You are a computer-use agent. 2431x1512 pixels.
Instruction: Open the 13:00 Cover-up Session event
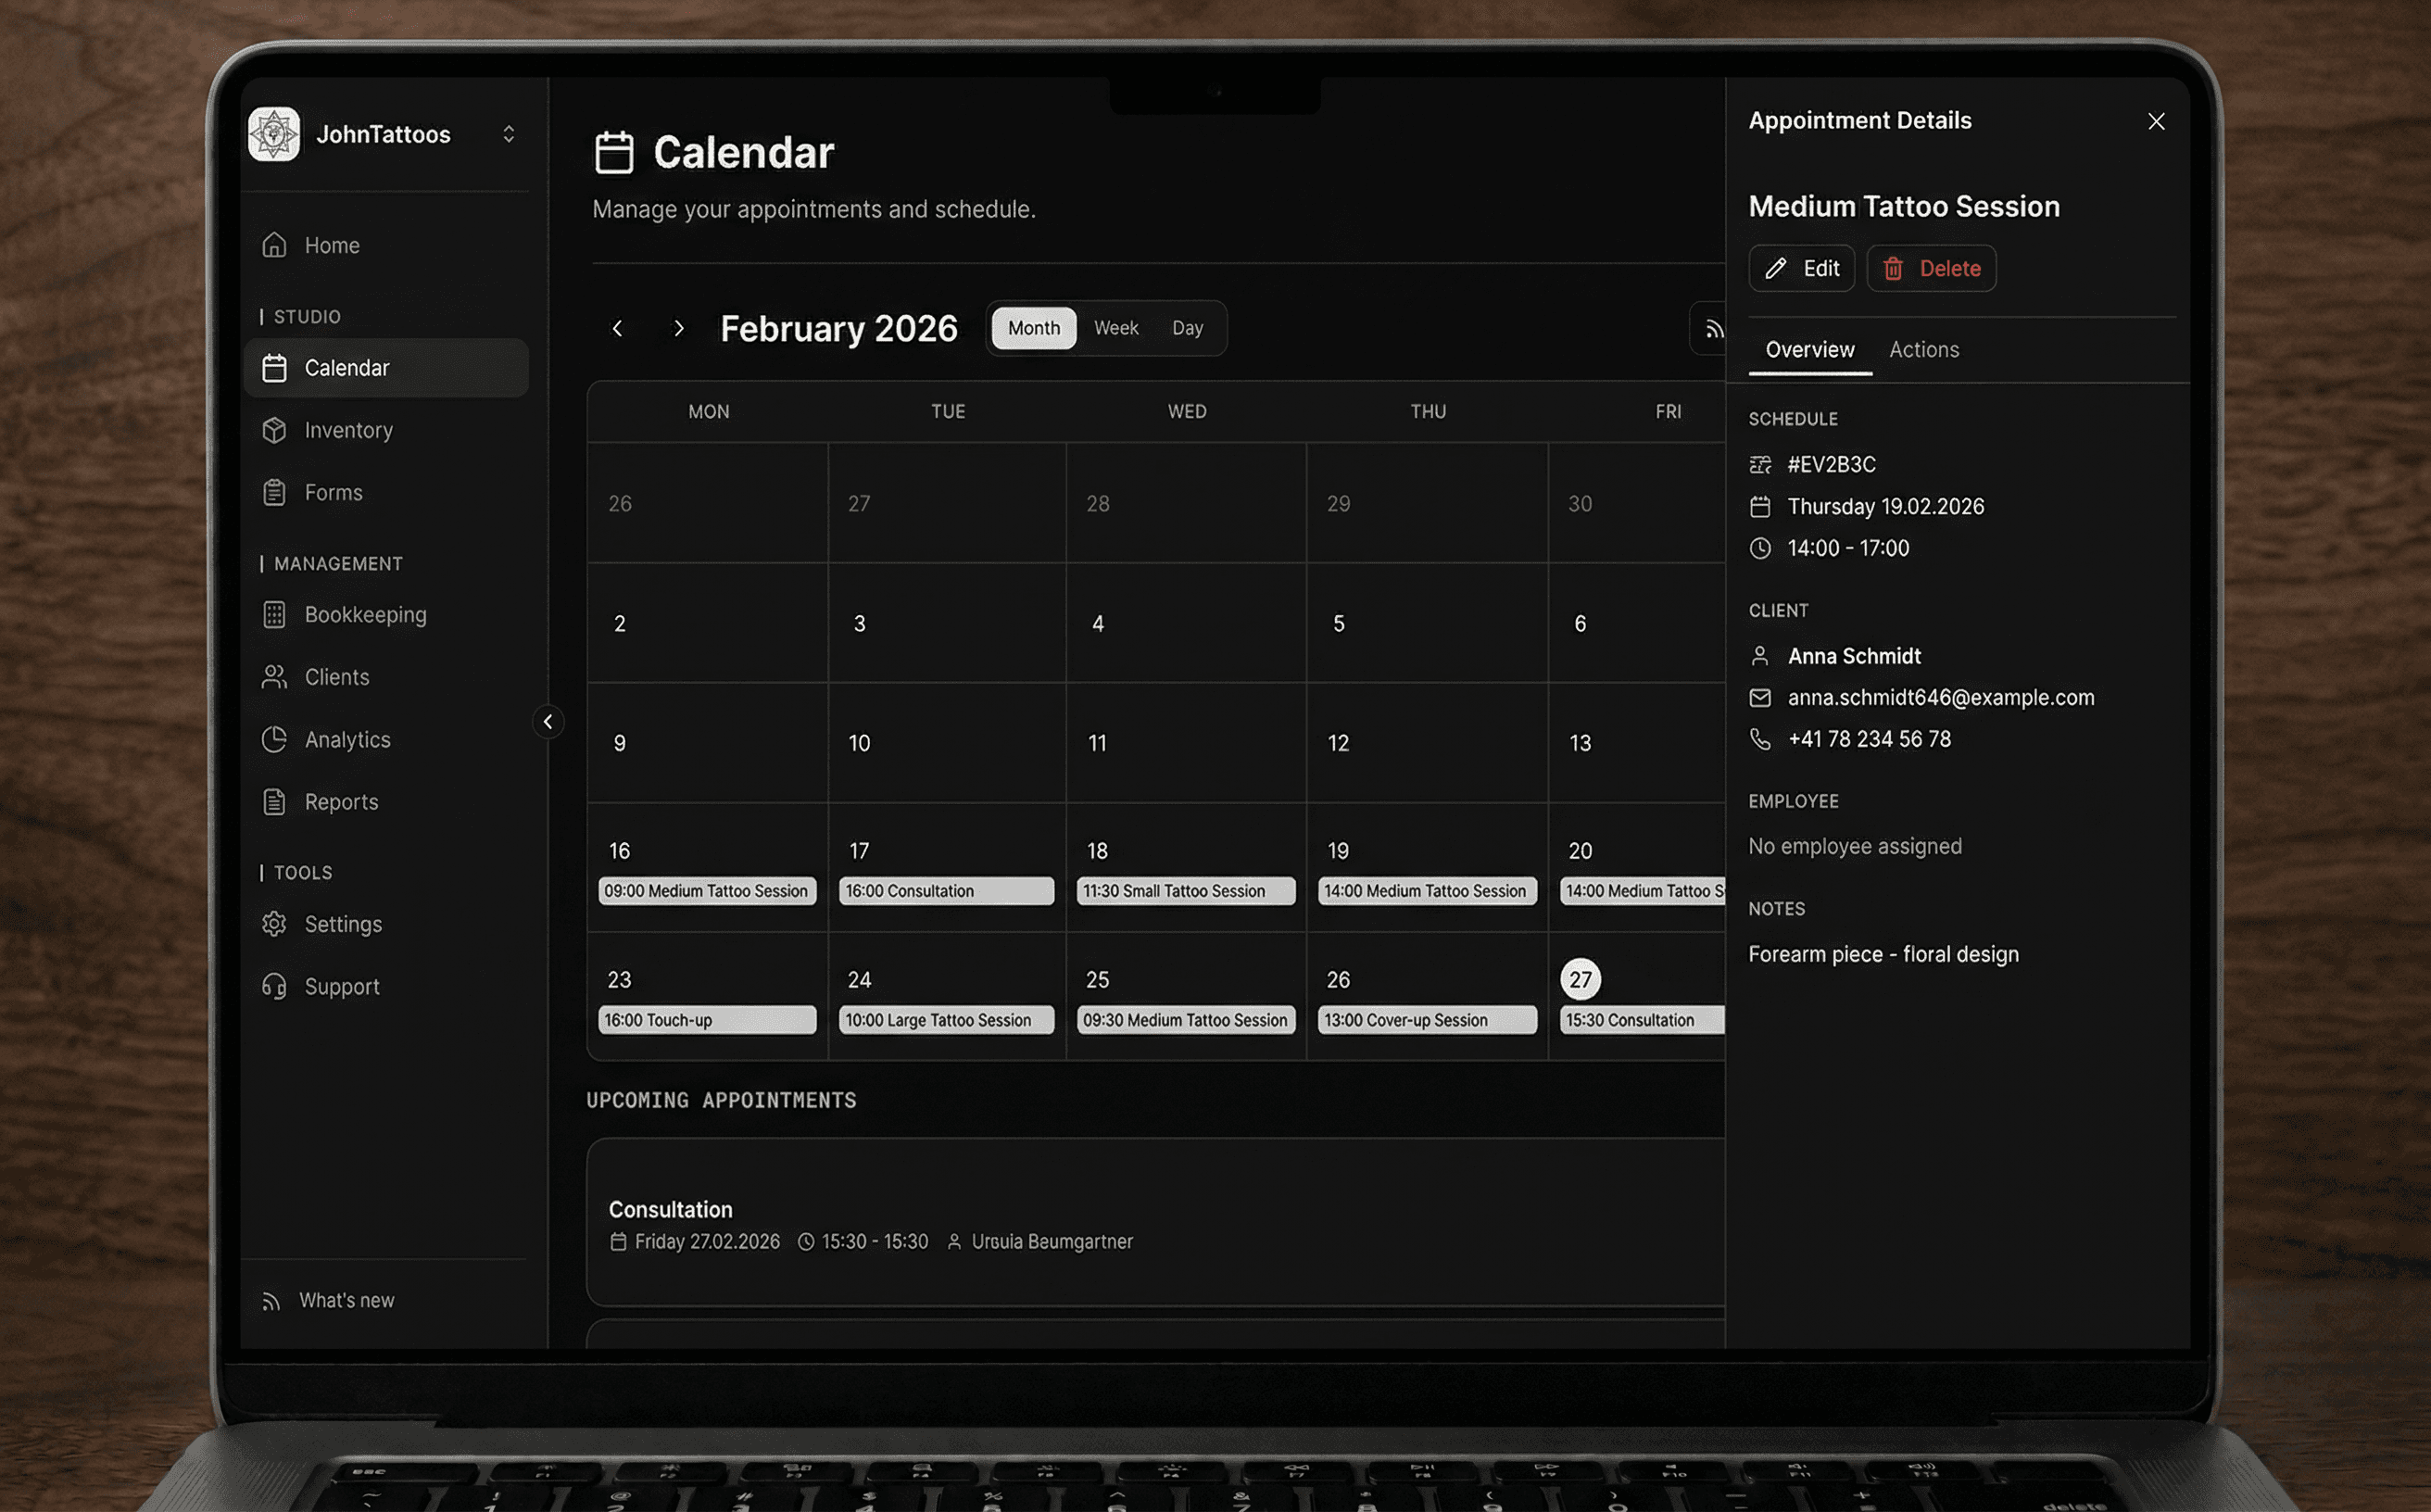click(x=1426, y=1020)
